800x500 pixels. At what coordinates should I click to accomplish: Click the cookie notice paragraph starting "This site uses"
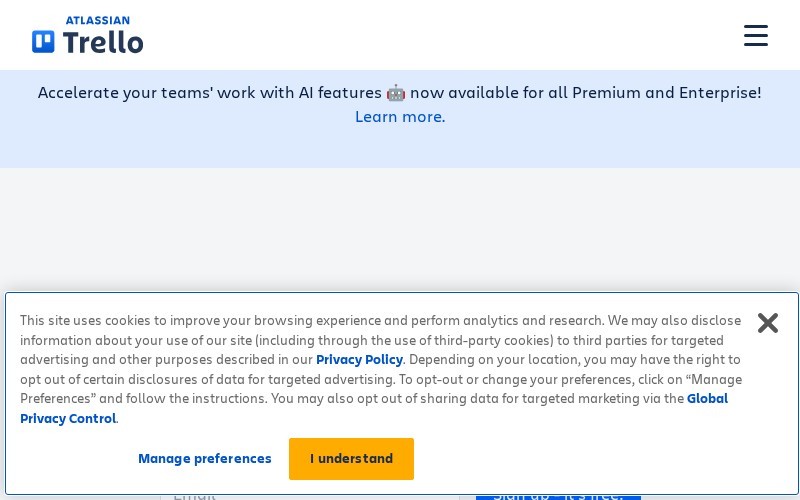(381, 369)
